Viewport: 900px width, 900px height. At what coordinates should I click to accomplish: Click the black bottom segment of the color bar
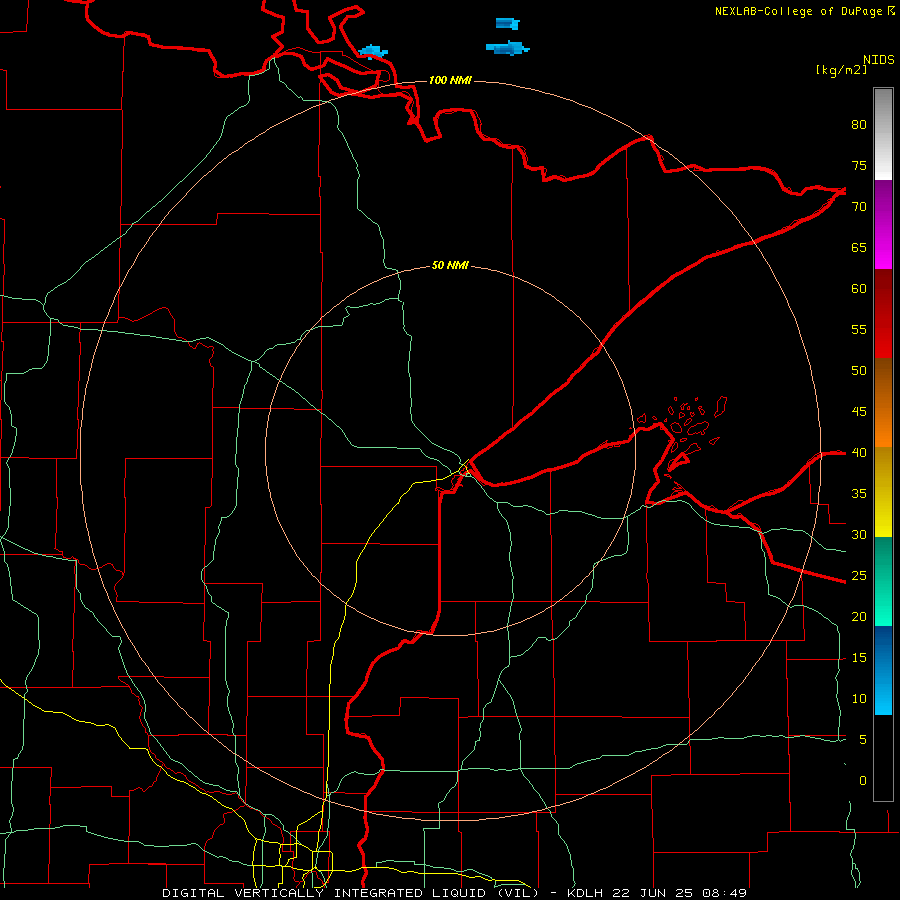[883, 758]
